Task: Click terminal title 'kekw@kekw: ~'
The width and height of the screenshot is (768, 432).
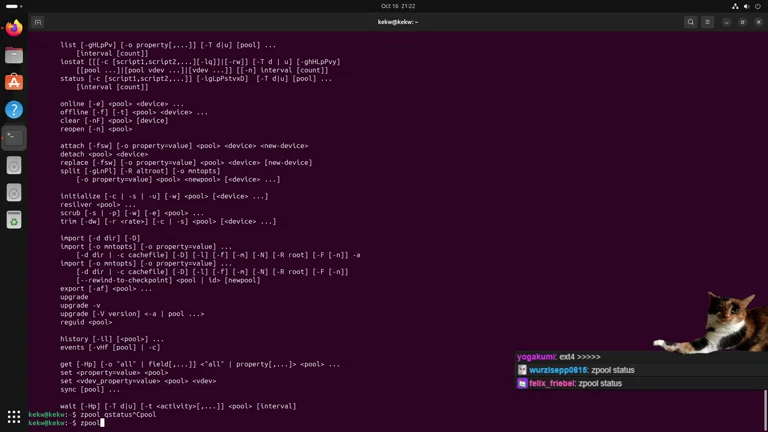Action: click(x=398, y=22)
